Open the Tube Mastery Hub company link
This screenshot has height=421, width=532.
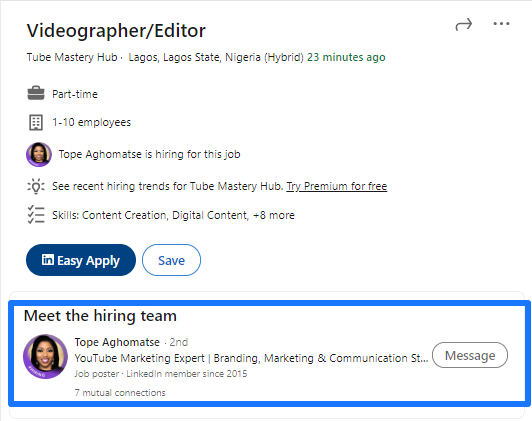coord(72,57)
